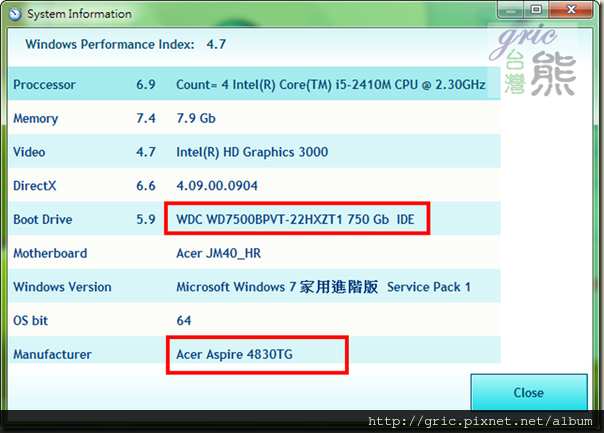The height and width of the screenshot is (433, 604).
Task: Click the 'Proccessor' row label
Action: point(44,84)
